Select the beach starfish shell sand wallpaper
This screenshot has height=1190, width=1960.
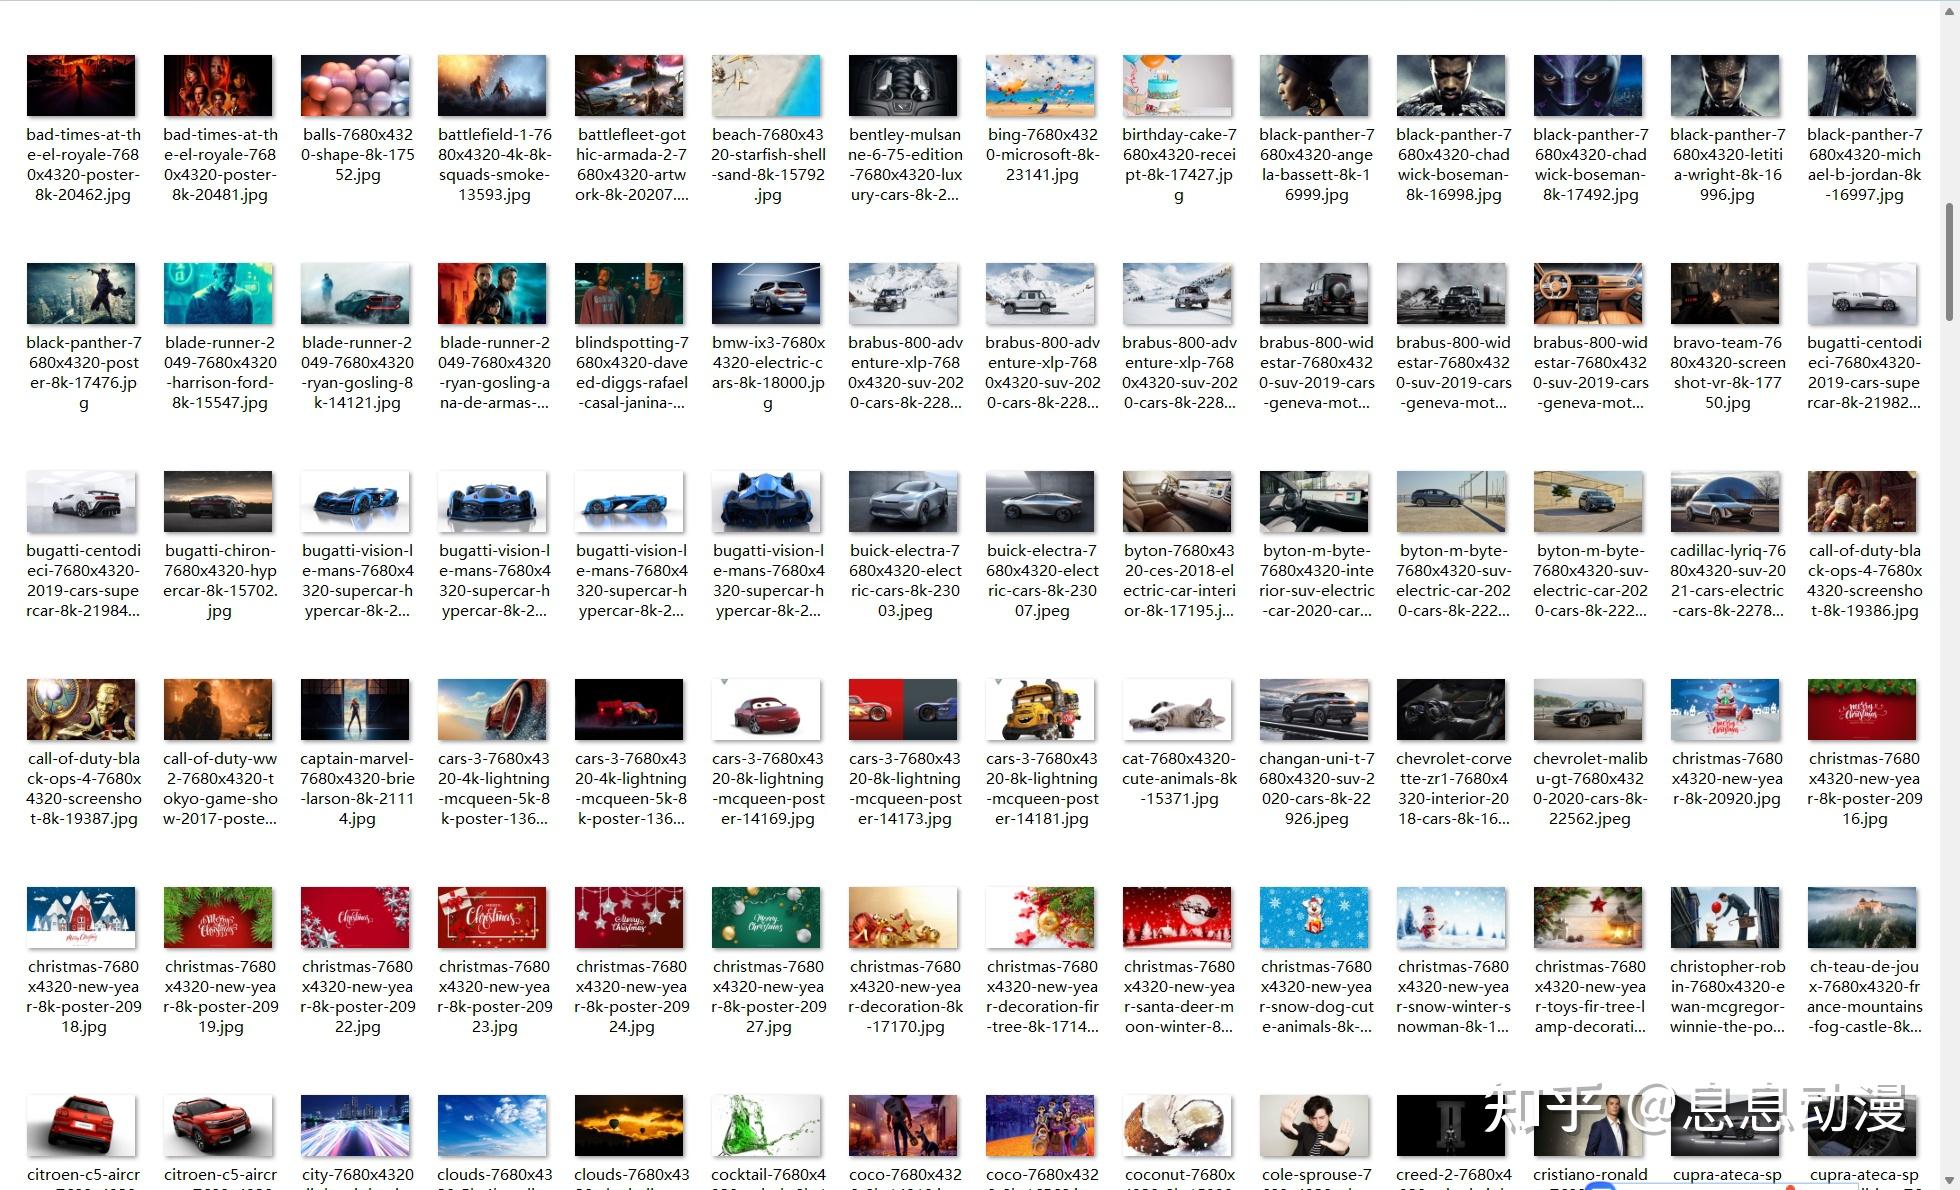766,85
